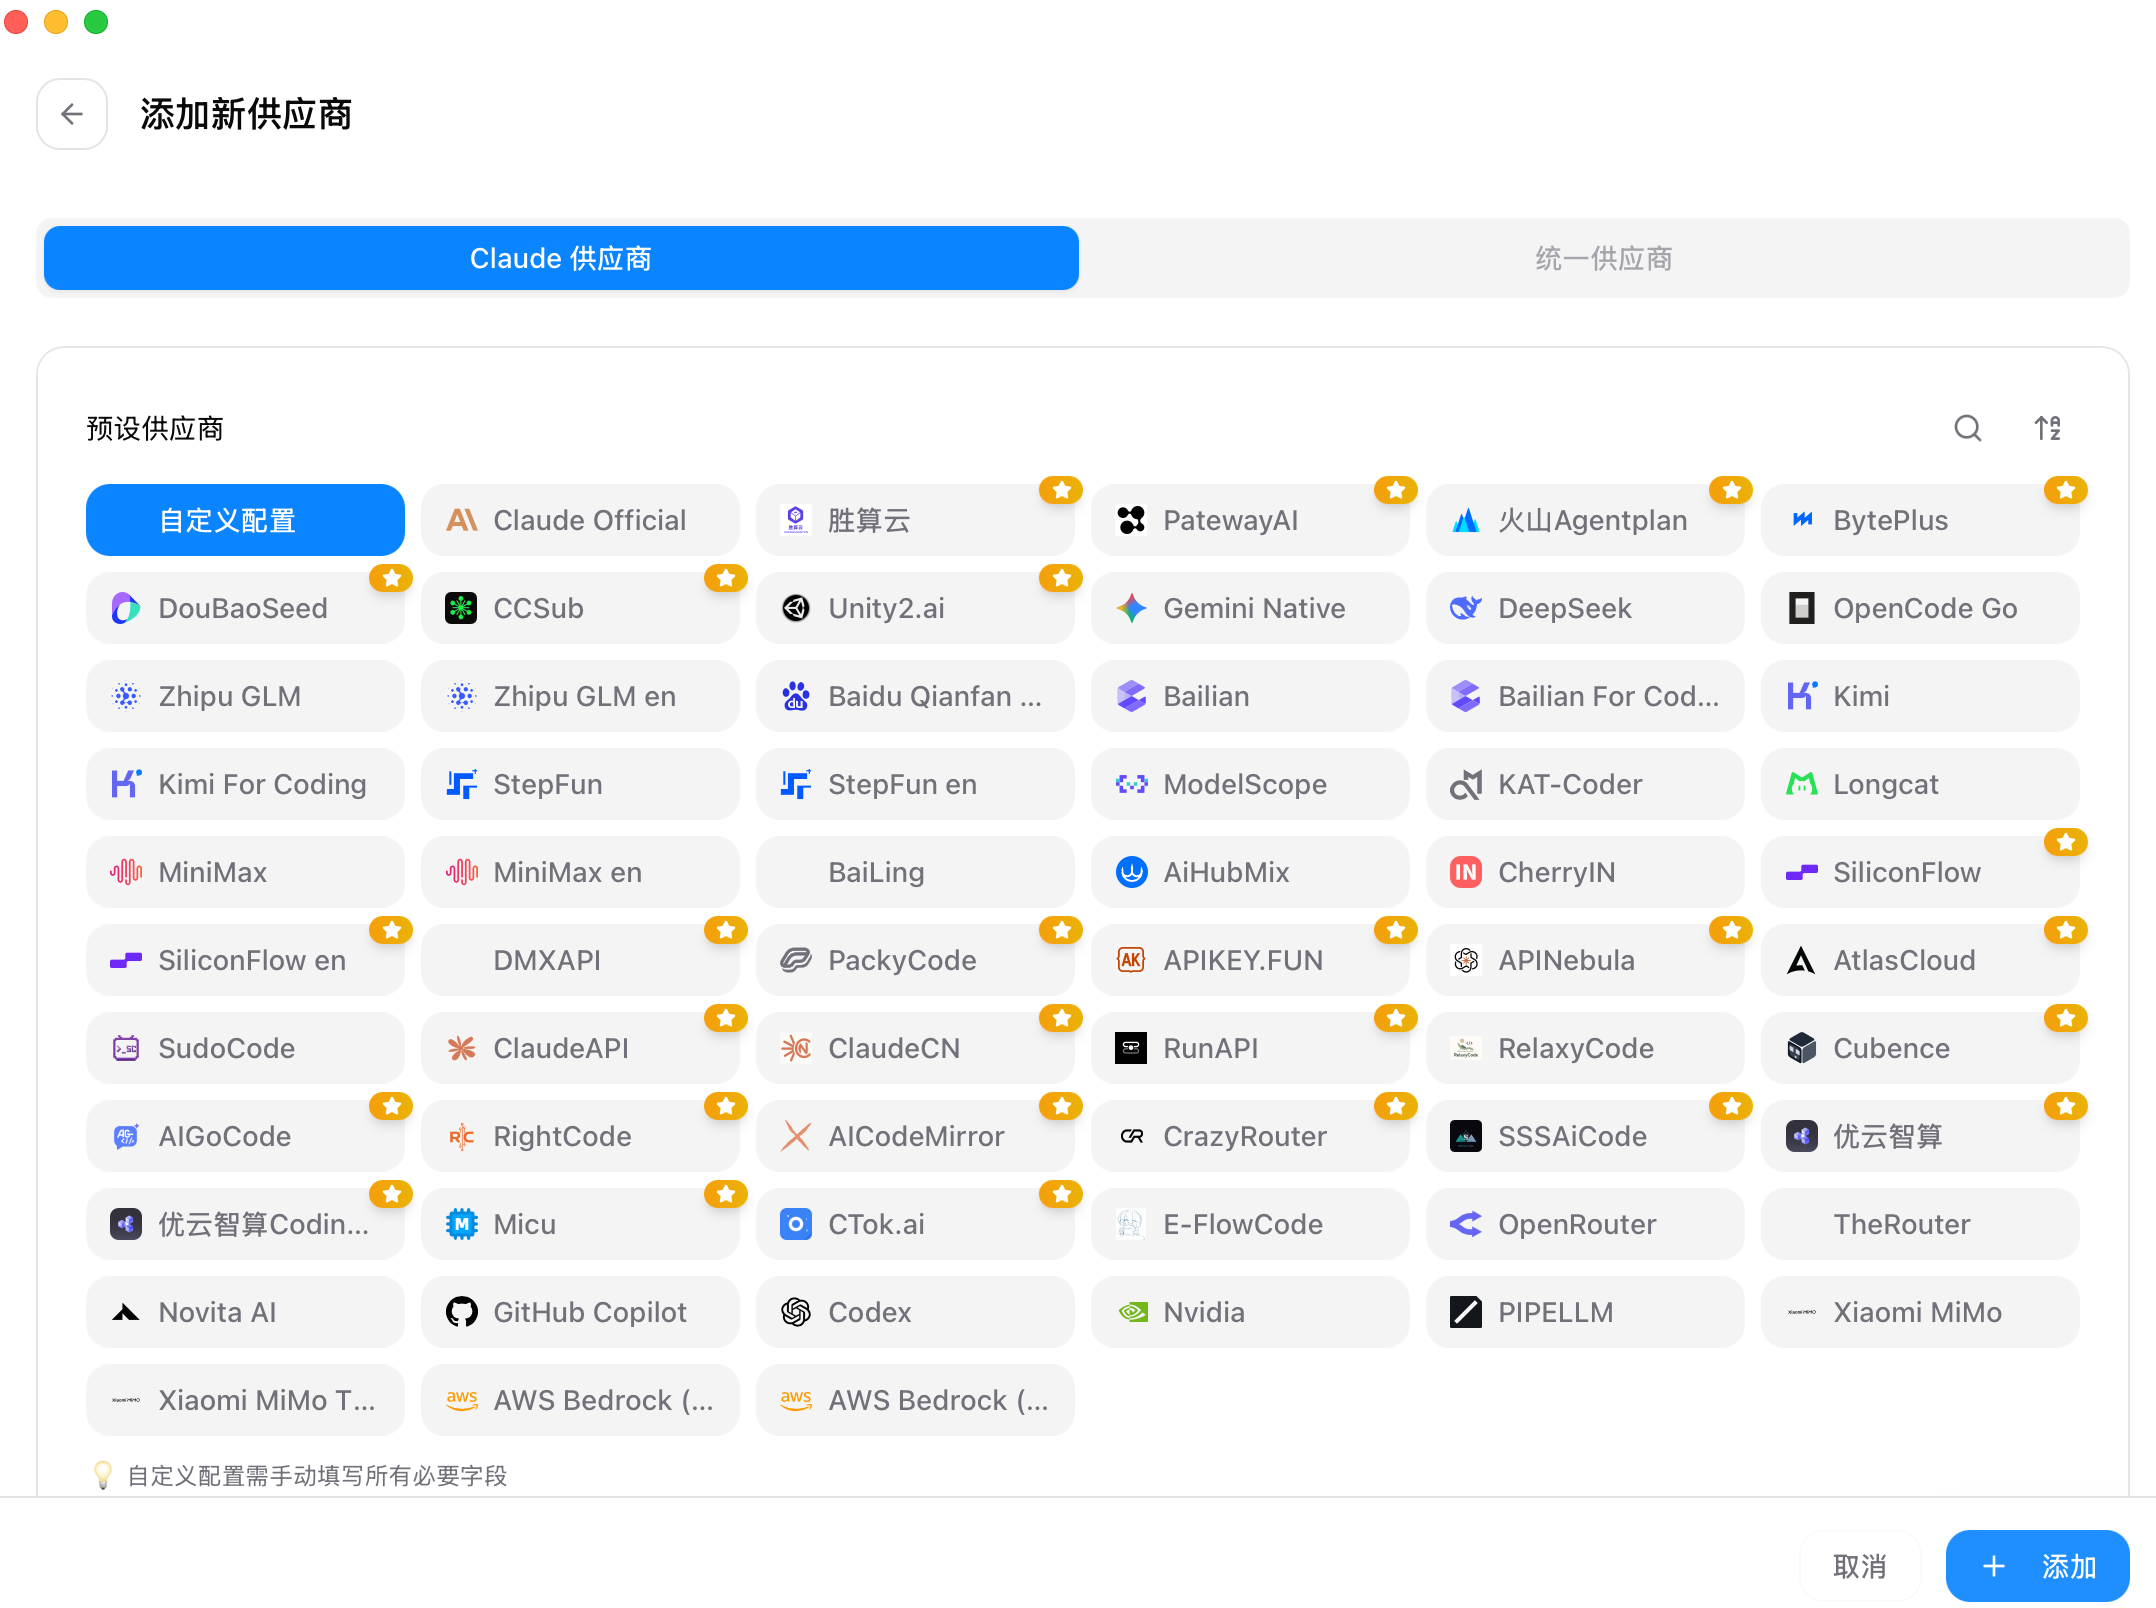Choose the DMXAPI provider preset
This screenshot has height=1608, width=2156.
[x=580, y=960]
